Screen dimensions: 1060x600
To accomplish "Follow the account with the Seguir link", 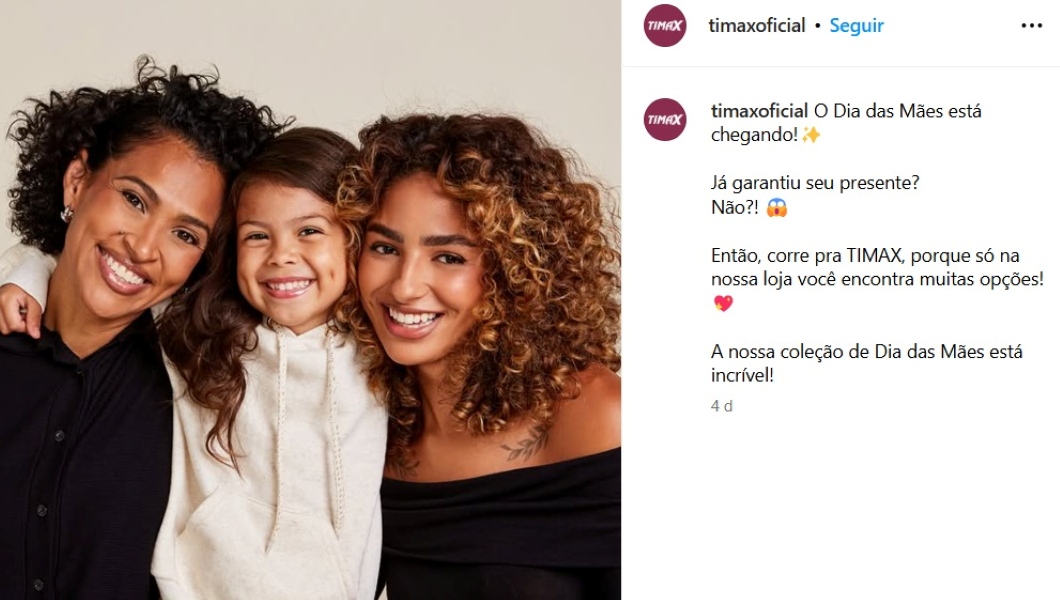I will click(x=857, y=26).
